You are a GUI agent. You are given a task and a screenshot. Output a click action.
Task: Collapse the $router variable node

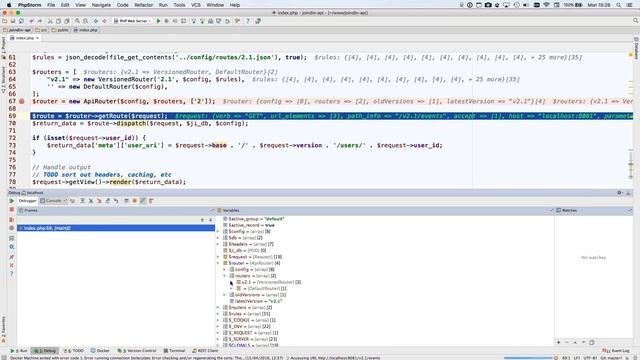218,263
